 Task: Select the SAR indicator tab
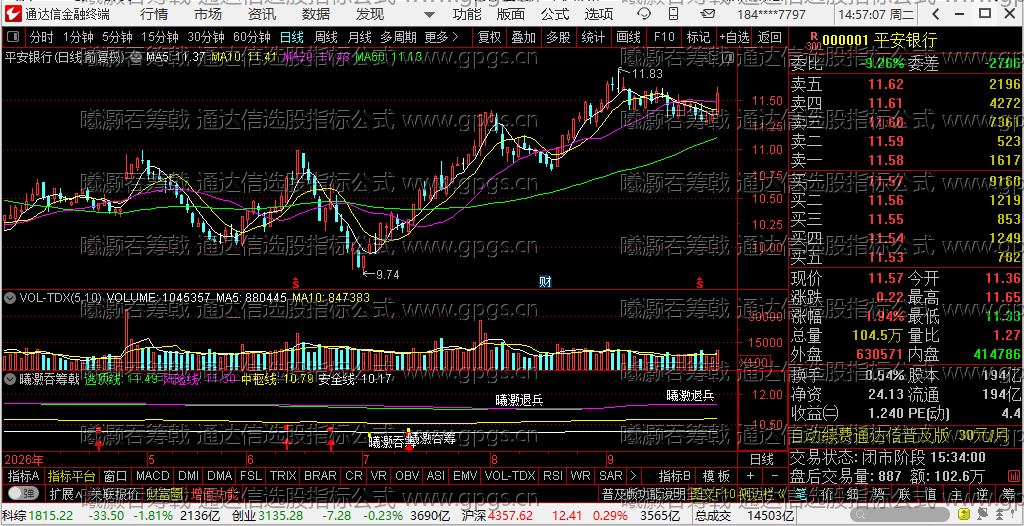click(x=611, y=475)
